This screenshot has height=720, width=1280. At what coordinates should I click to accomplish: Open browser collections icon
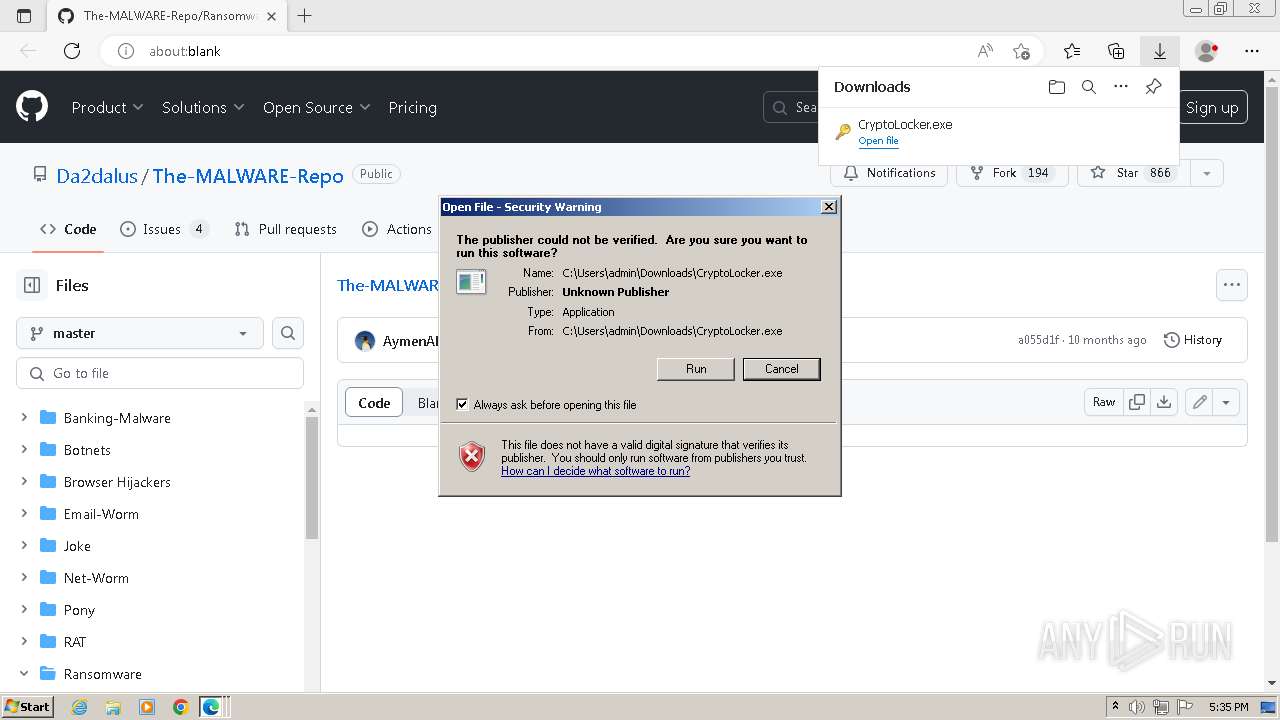coord(1116,51)
